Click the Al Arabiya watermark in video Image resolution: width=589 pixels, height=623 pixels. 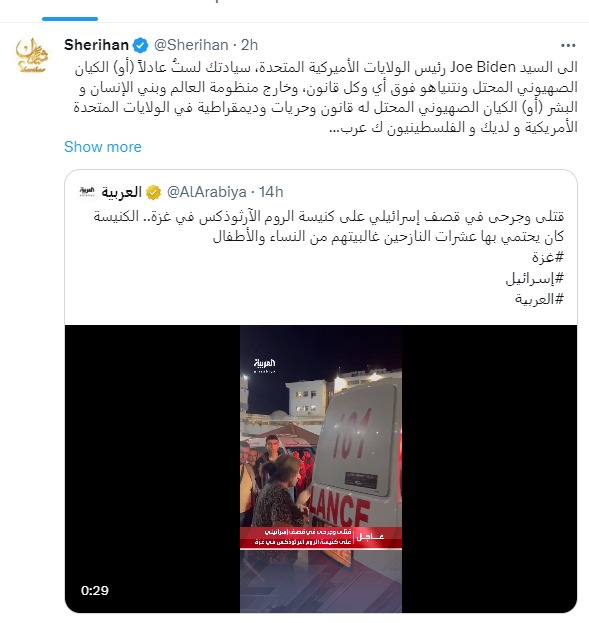tap(264, 365)
